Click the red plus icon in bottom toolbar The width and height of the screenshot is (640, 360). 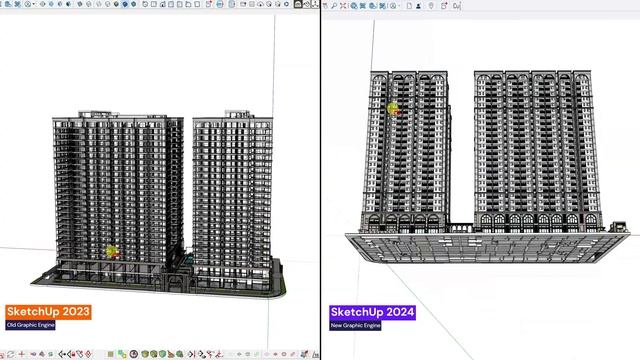pyautogui.click(x=22, y=354)
